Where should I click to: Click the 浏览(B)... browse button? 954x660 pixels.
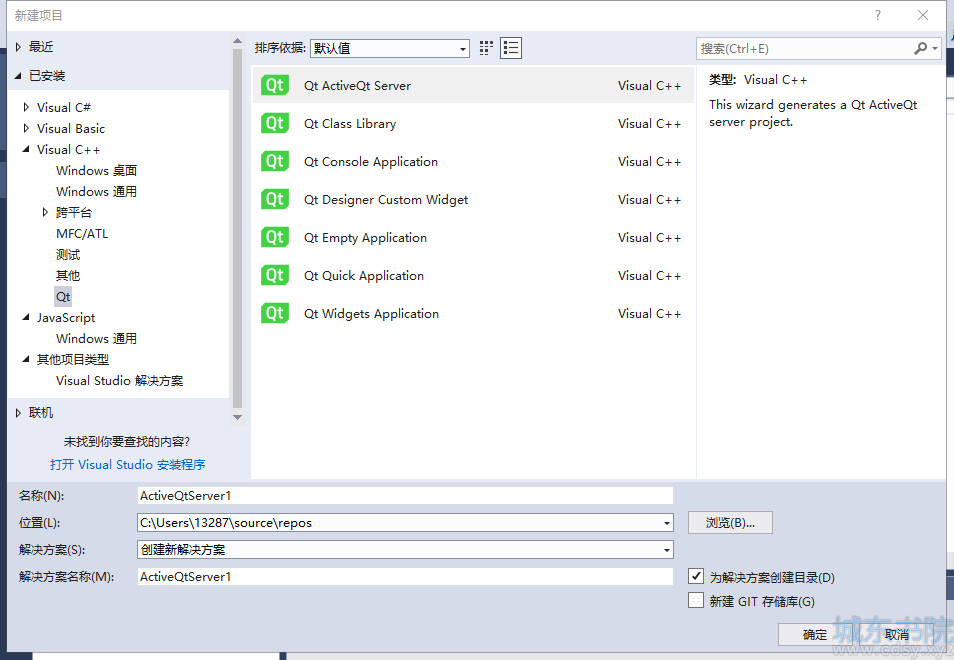click(730, 523)
